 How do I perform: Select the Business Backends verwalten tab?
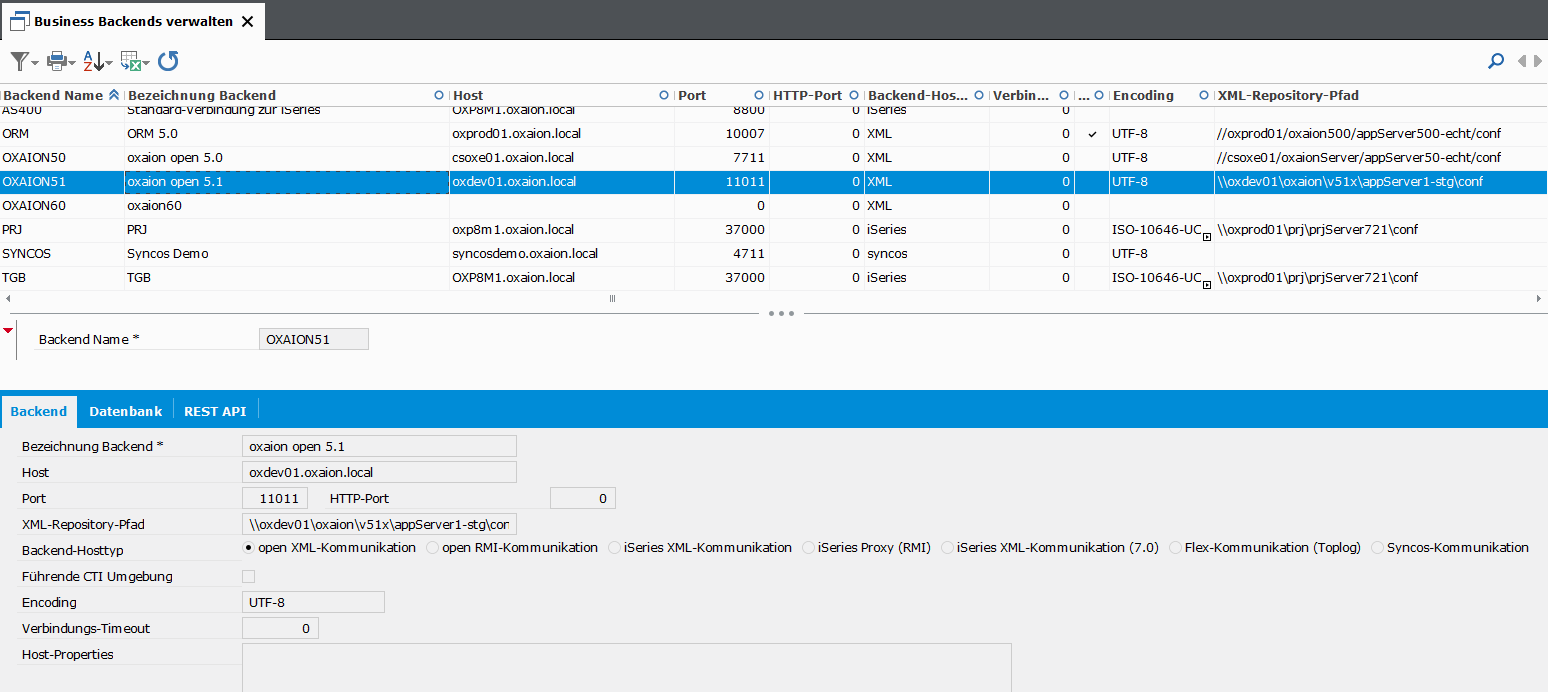(x=134, y=21)
